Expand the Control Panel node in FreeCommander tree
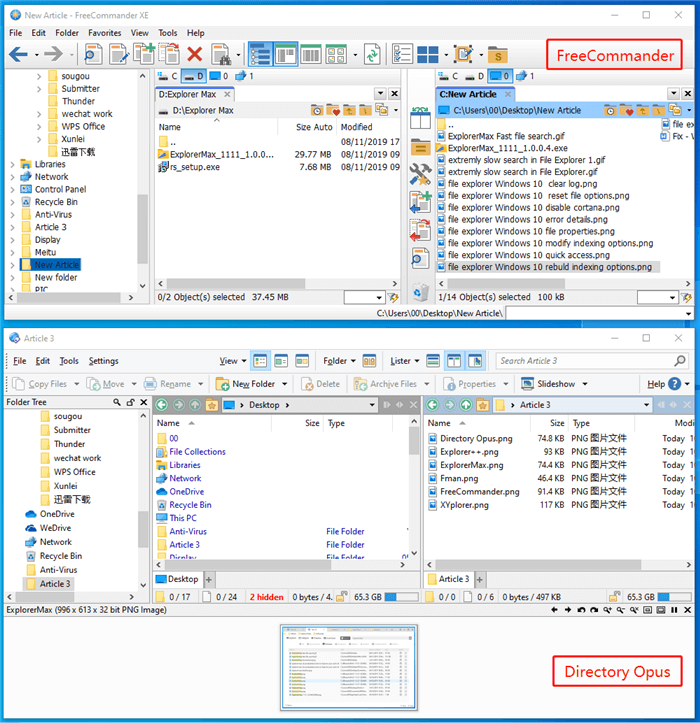Image resolution: width=700 pixels, height=723 pixels. point(12,190)
